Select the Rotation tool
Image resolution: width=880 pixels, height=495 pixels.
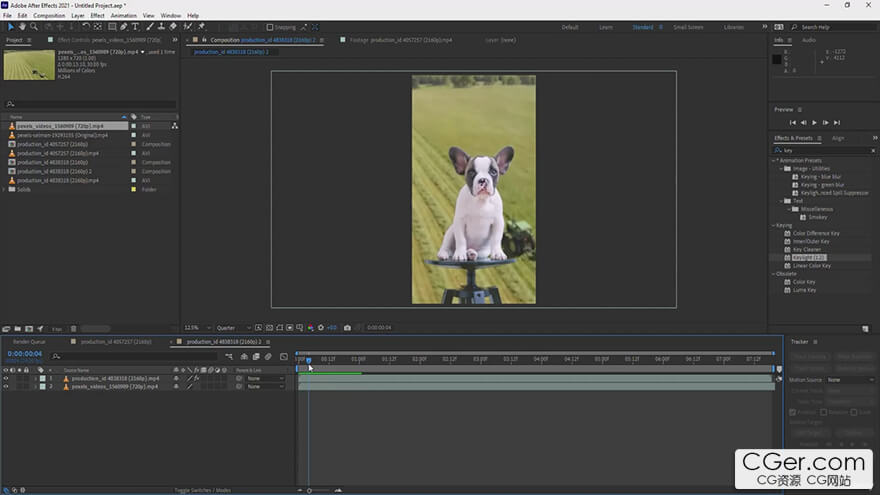click(x=86, y=26)
